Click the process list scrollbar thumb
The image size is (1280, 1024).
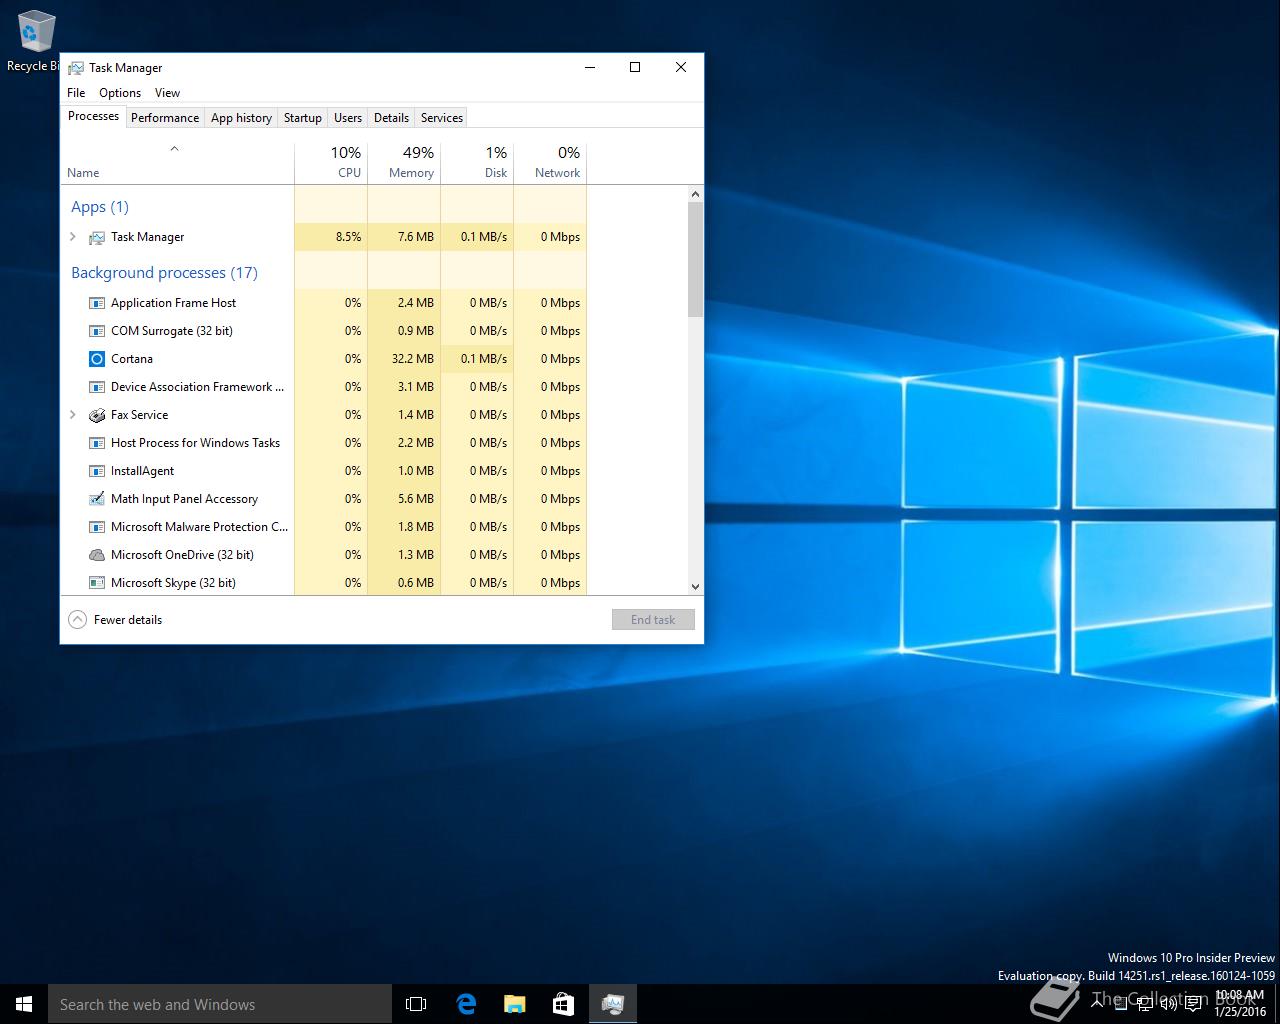point(695,259)
